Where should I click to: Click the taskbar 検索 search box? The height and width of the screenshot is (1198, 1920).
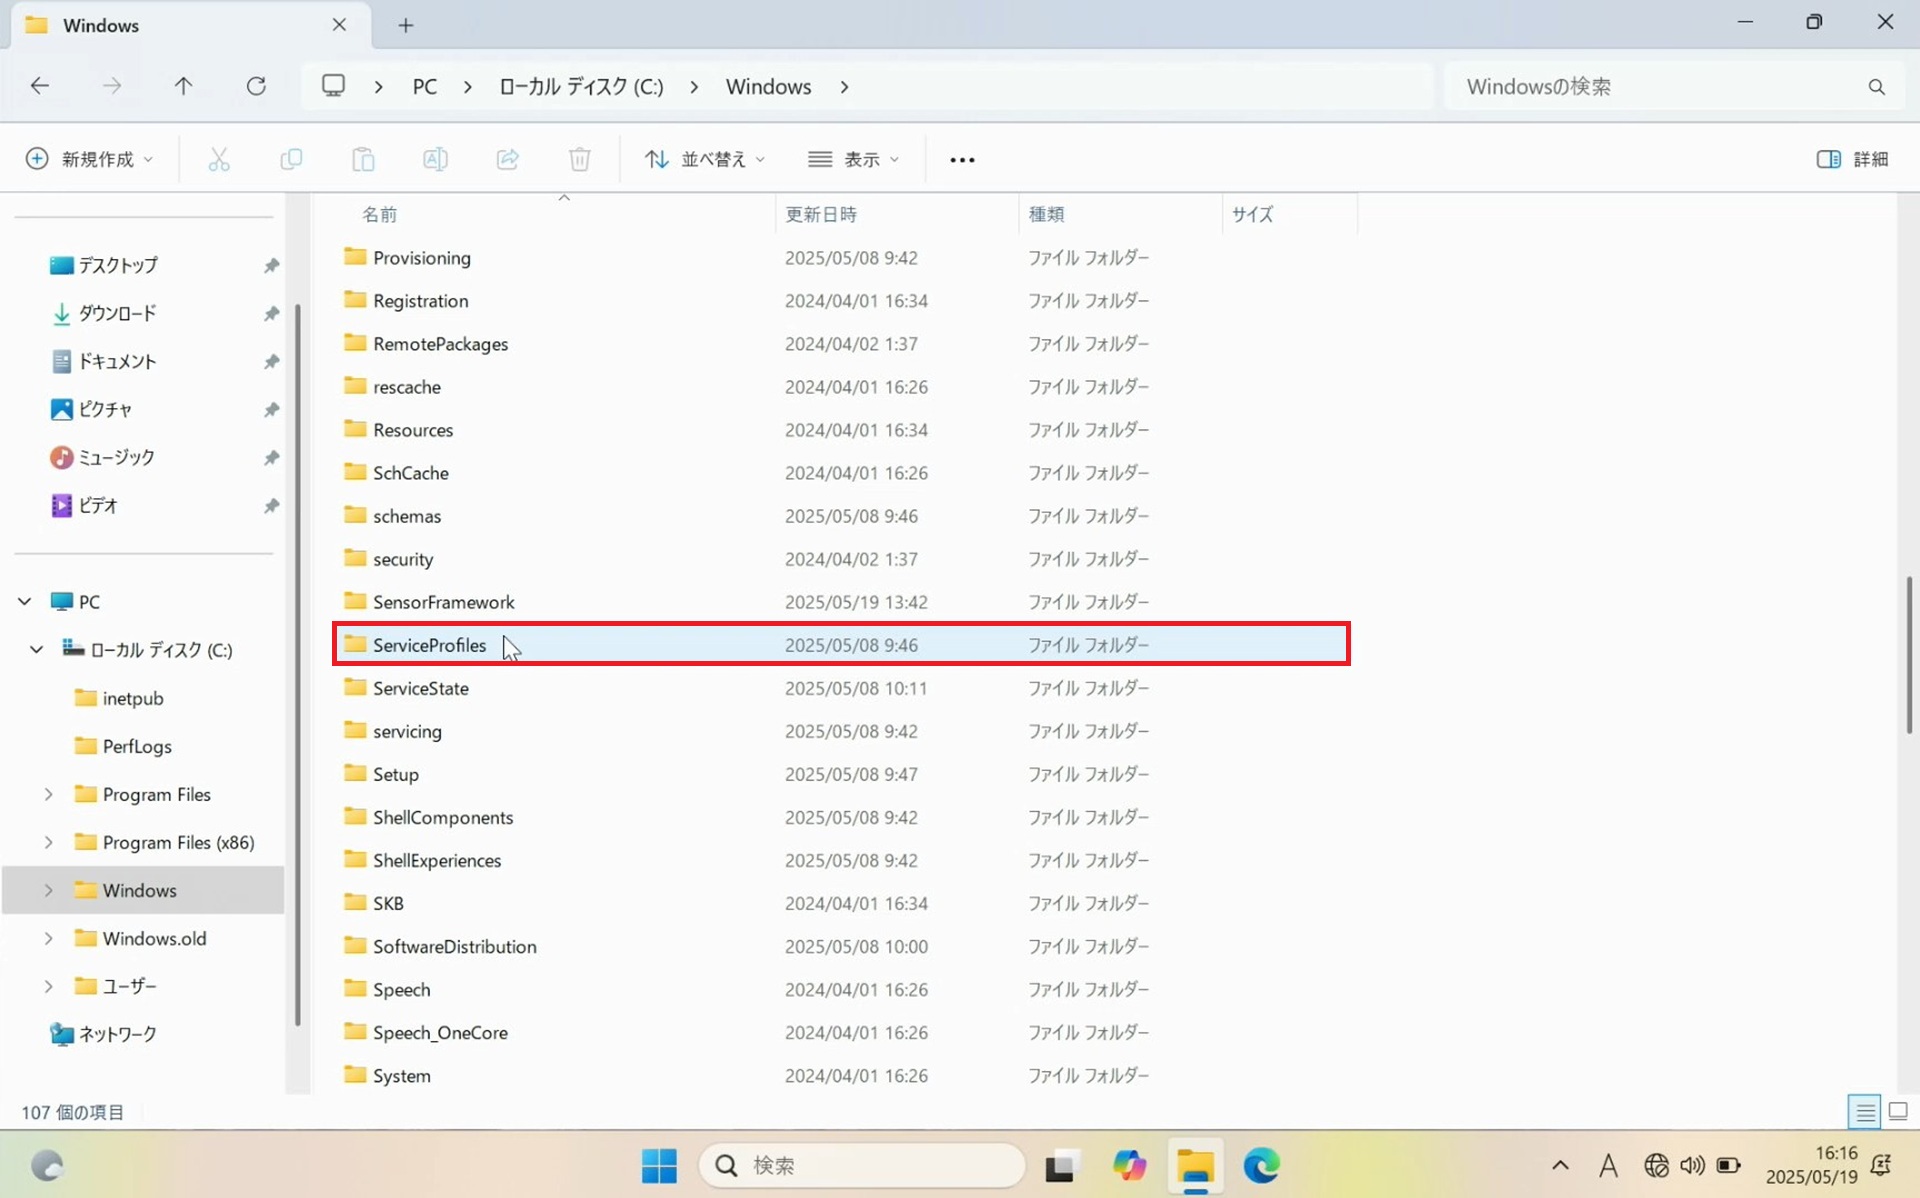863,1165
